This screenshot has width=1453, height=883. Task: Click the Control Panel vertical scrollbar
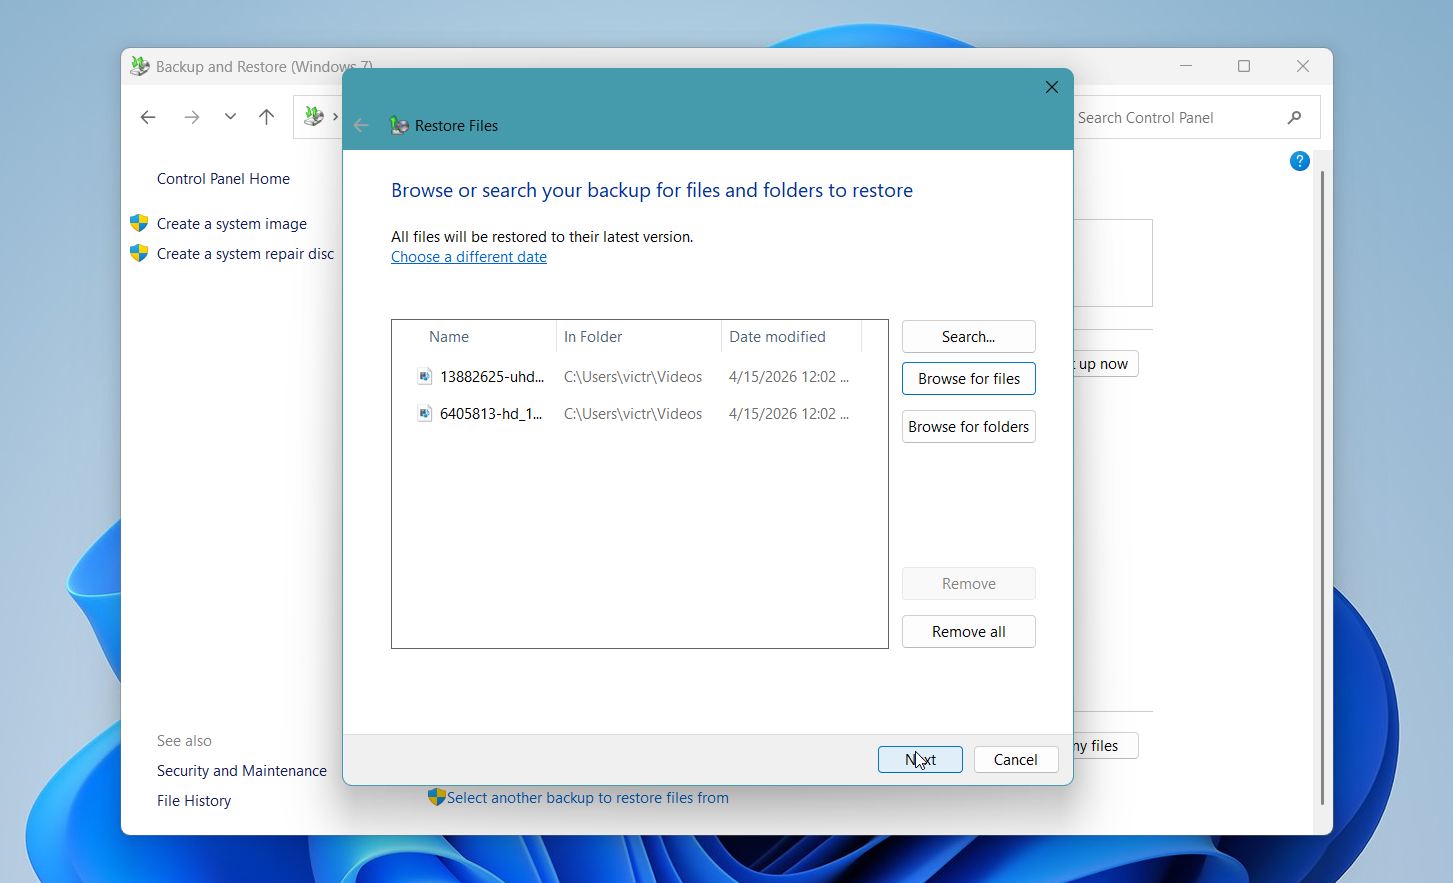tap(1322, 488)
